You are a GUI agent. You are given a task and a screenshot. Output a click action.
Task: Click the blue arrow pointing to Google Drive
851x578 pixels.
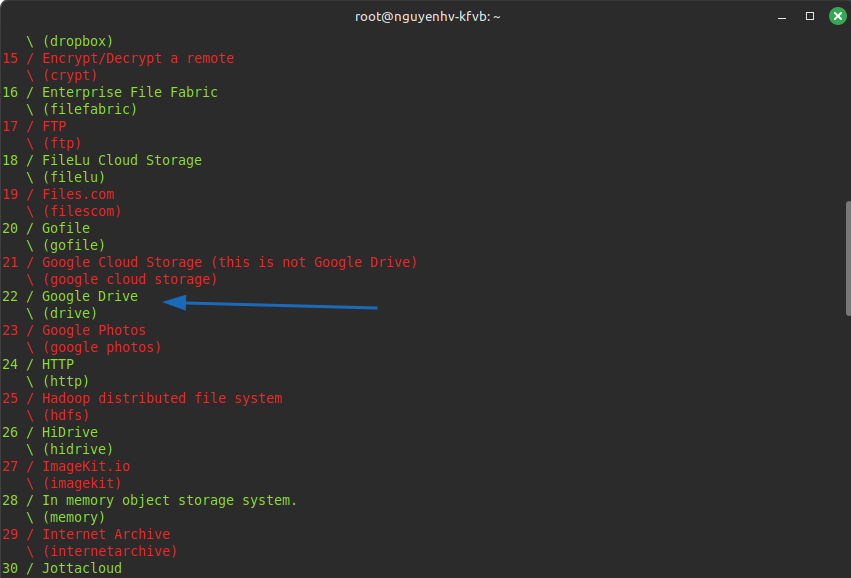[x=270, y=303]
